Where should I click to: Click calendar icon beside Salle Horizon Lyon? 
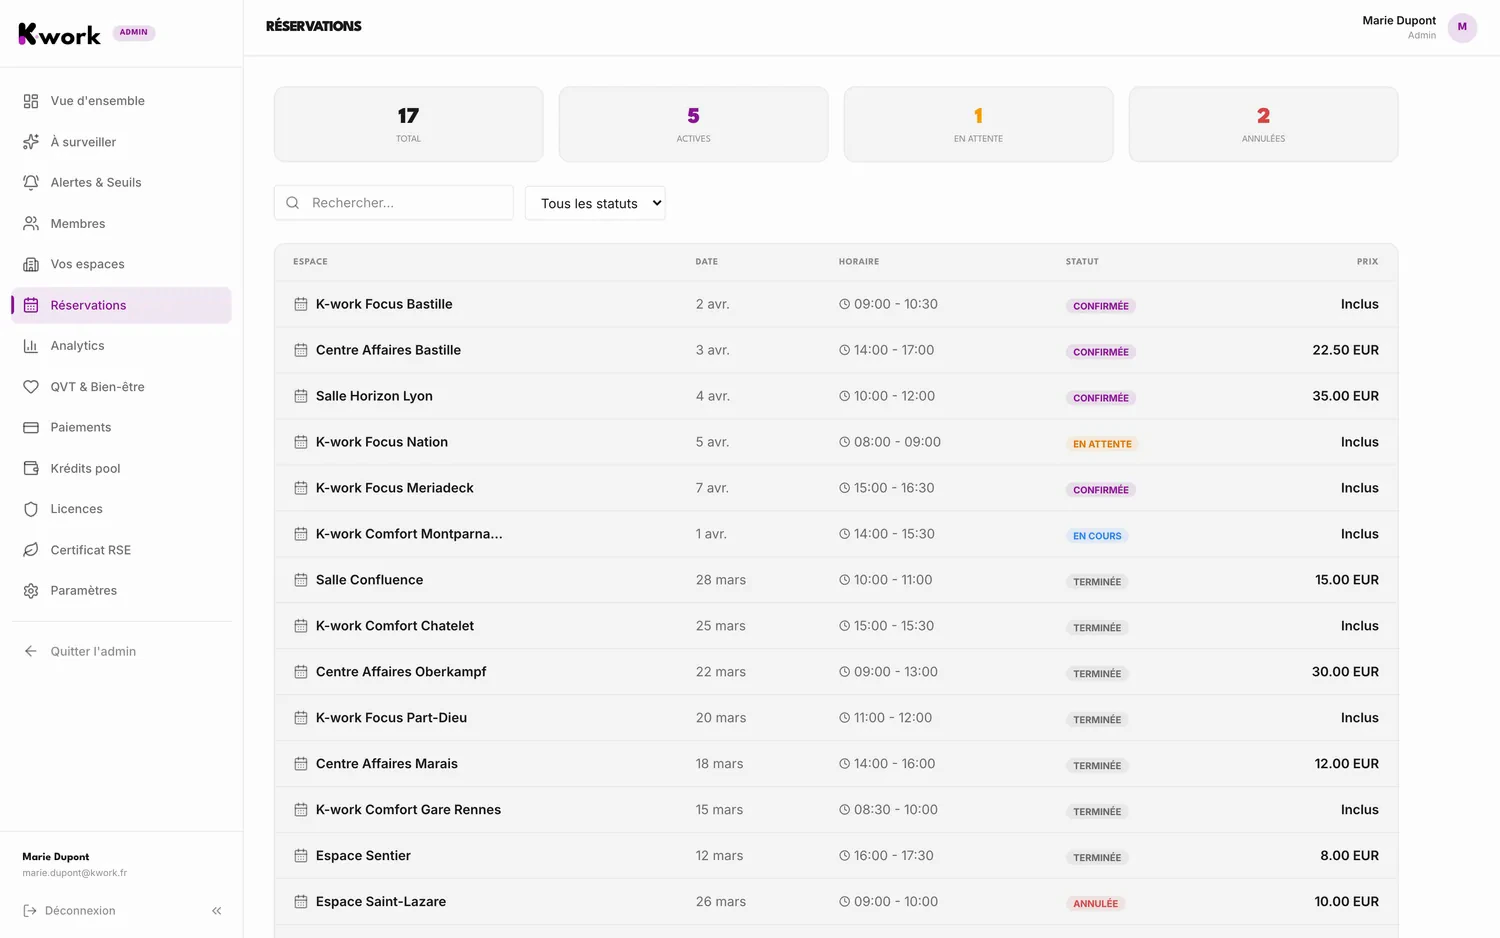coord(301,396)
